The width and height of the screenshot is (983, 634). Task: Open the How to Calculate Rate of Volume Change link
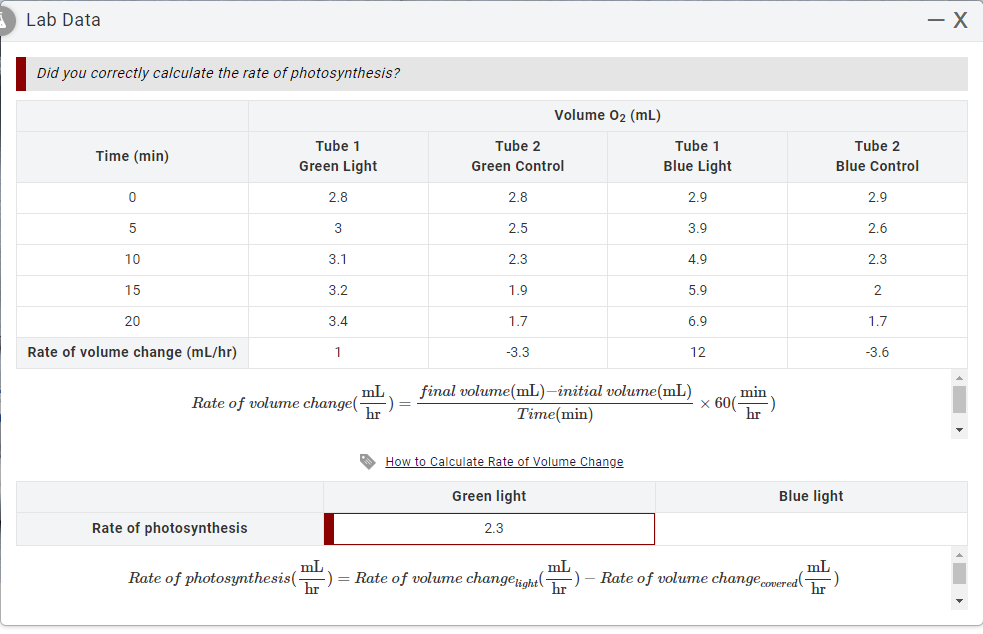point(504,461)
